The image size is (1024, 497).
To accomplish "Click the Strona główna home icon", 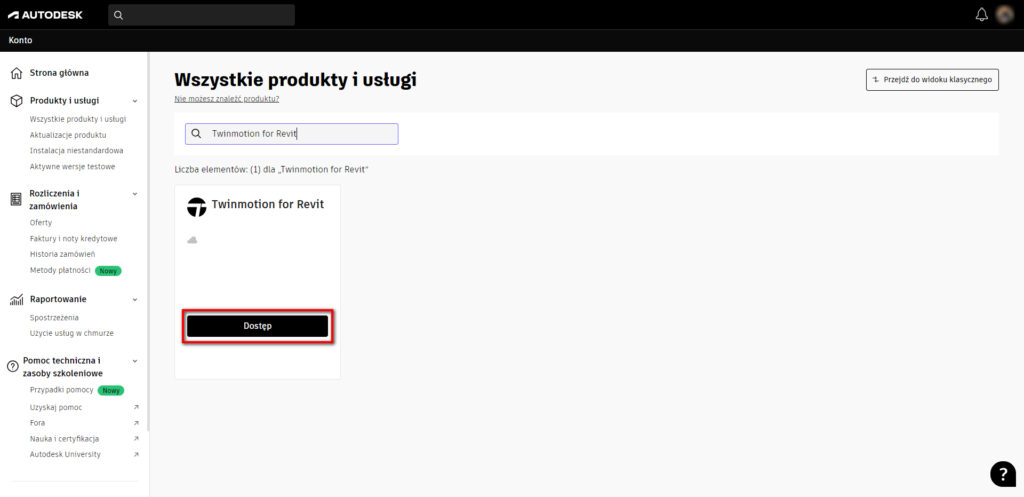I will (16, 73).
